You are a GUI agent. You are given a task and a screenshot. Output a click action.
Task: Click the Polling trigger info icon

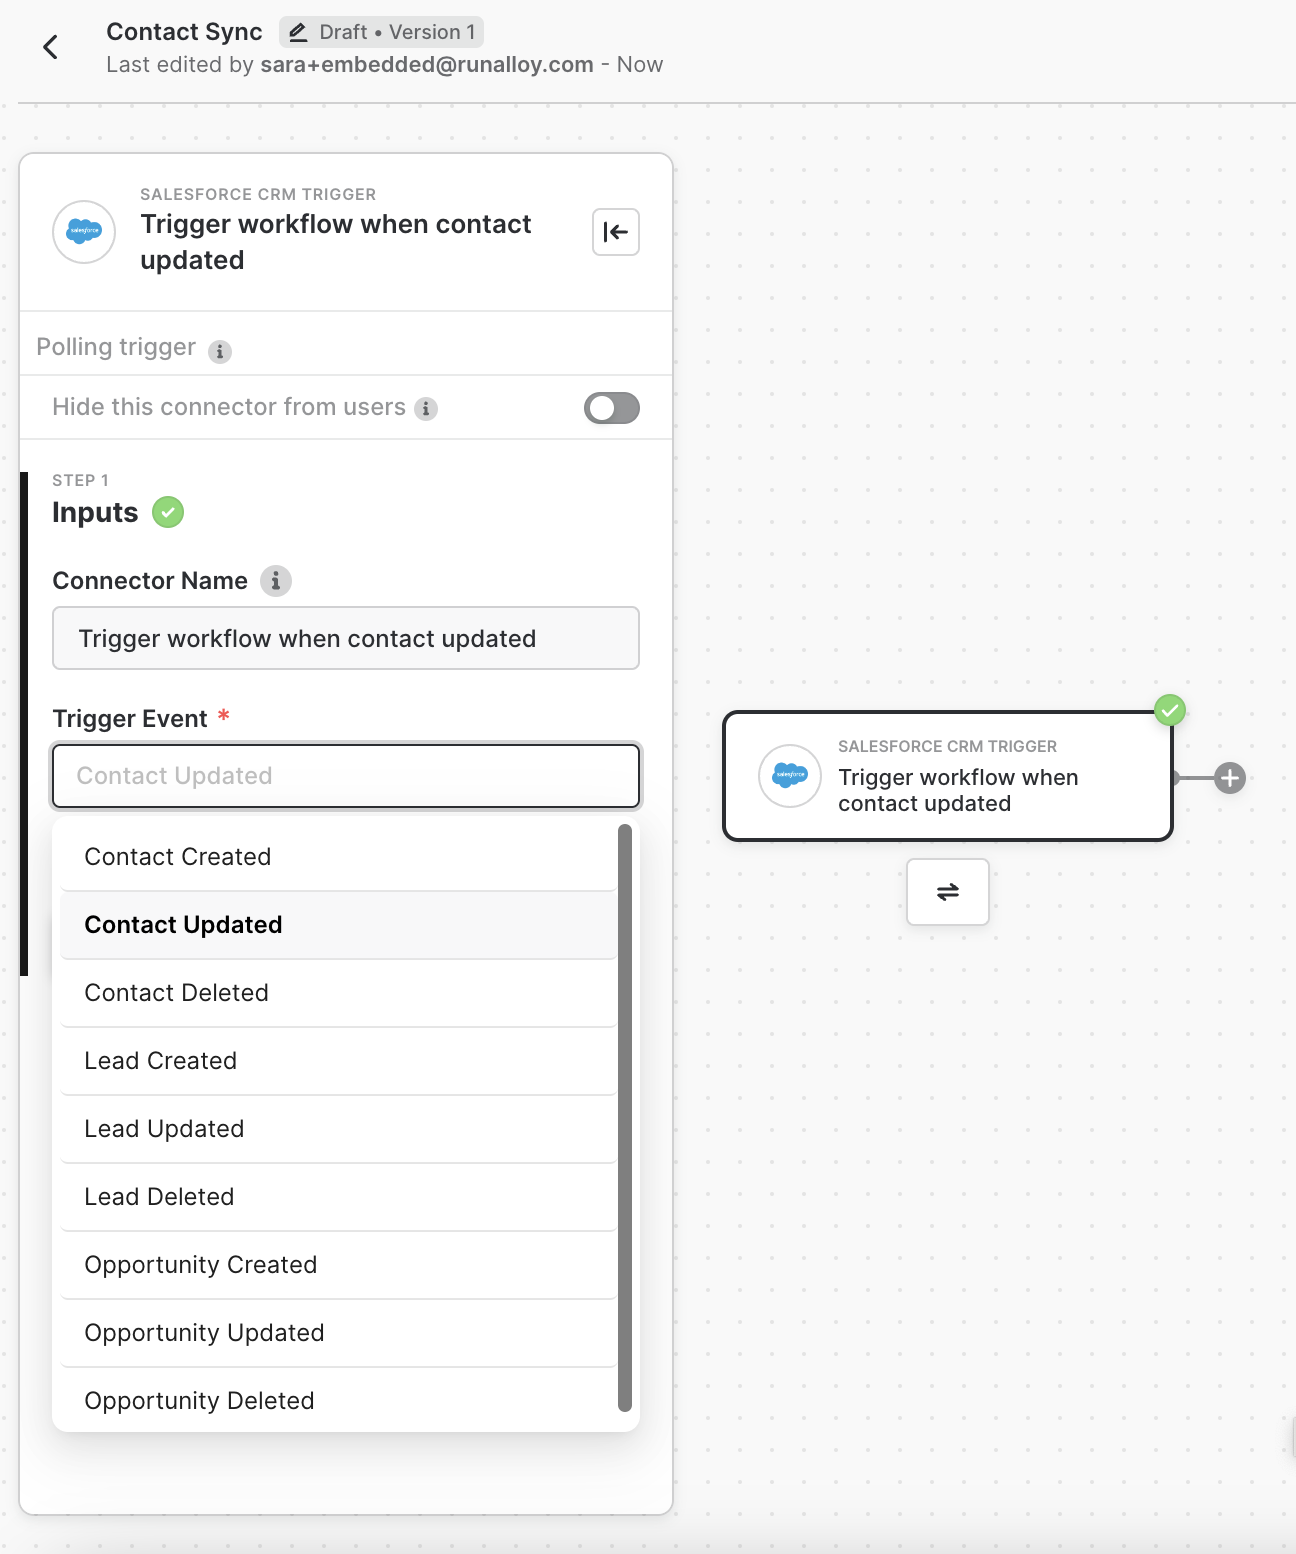(x=220, y=351)
